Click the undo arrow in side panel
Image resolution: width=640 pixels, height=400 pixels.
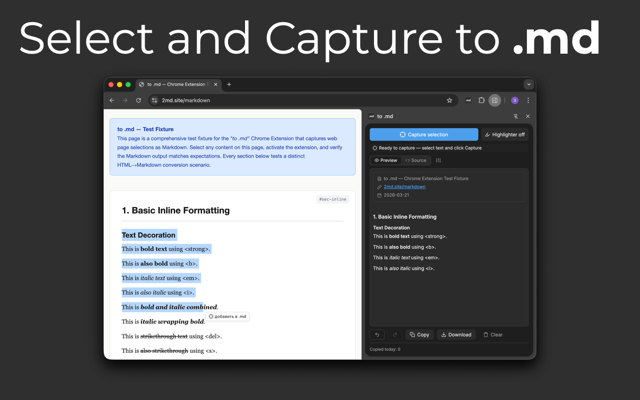(x=377, y=335)
